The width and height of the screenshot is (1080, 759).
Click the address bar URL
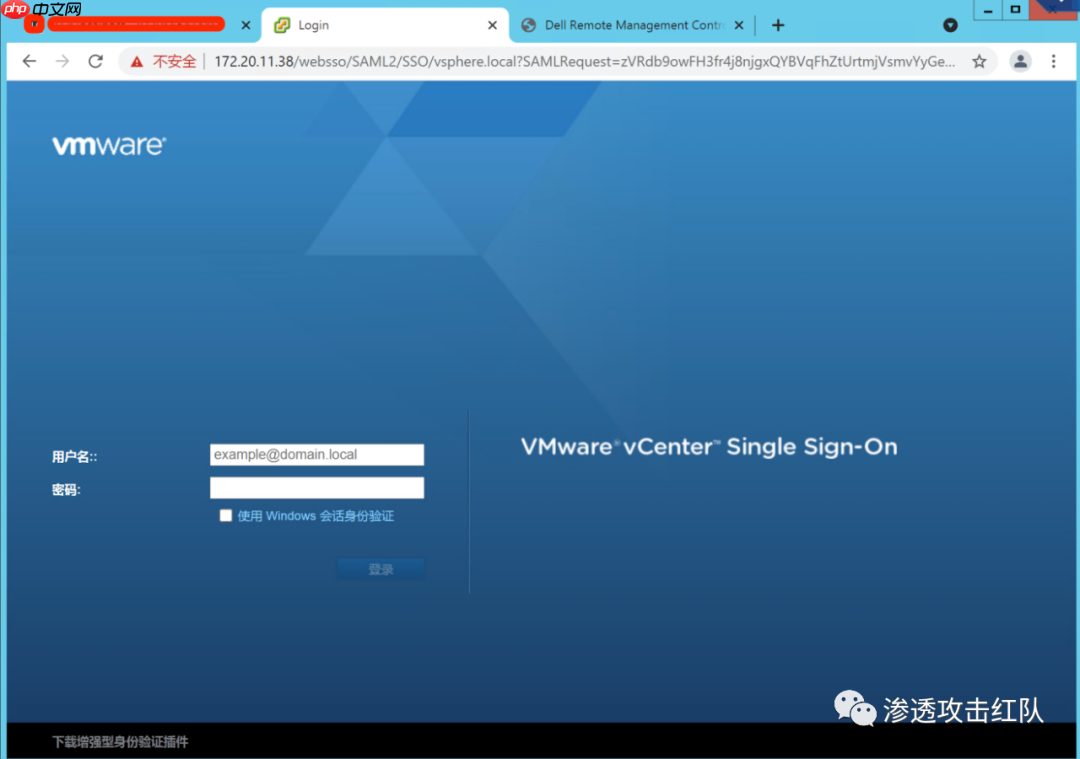584,61
